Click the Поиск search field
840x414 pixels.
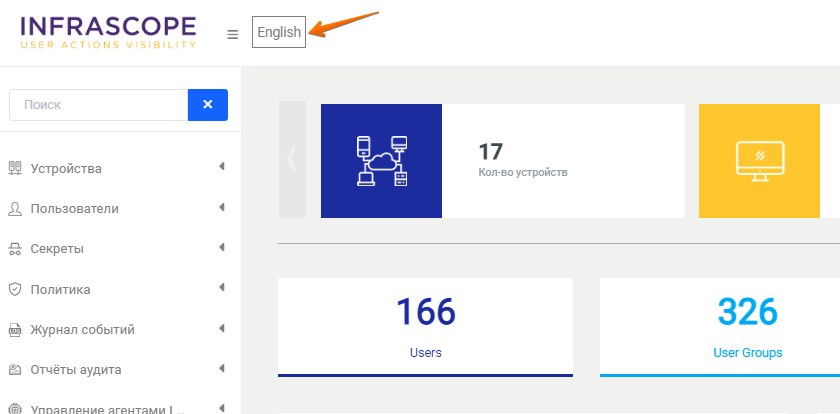(99, 105)
